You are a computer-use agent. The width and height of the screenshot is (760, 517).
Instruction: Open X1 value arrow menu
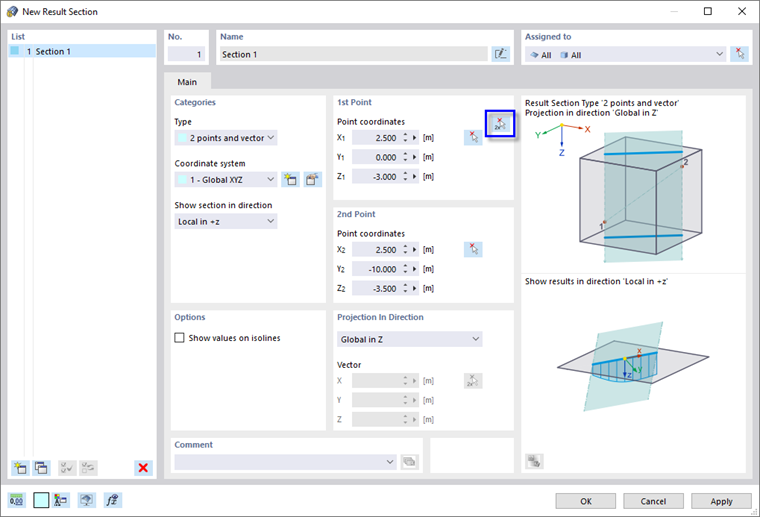[415, 138]
